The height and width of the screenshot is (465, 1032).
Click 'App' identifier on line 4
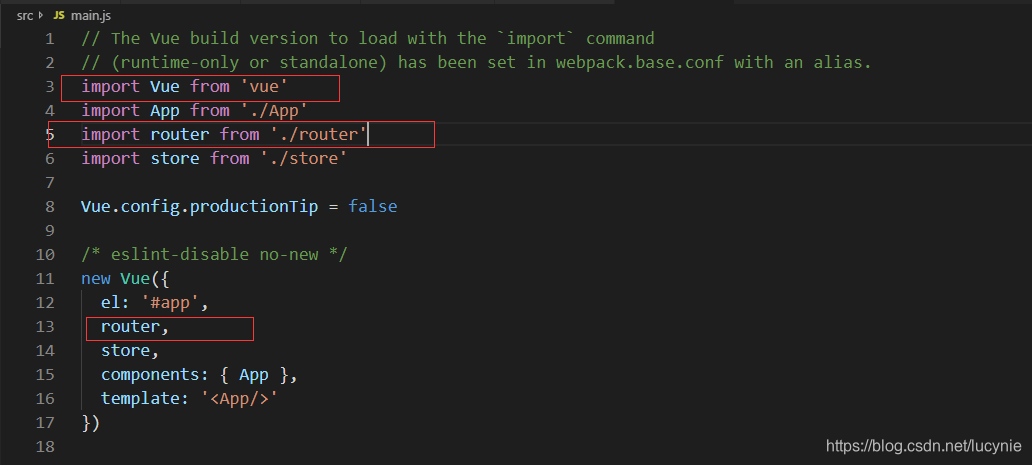click(x=165, y=110)
